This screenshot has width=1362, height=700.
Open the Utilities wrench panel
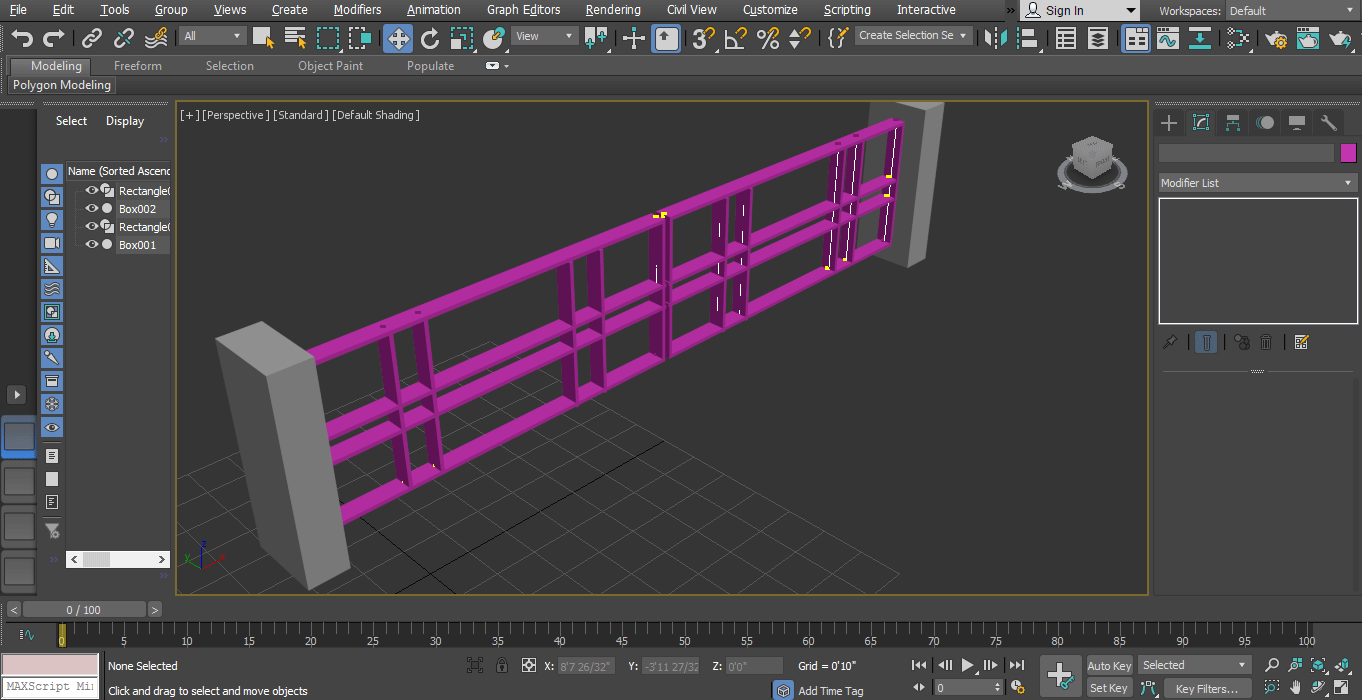[1329, 123]
